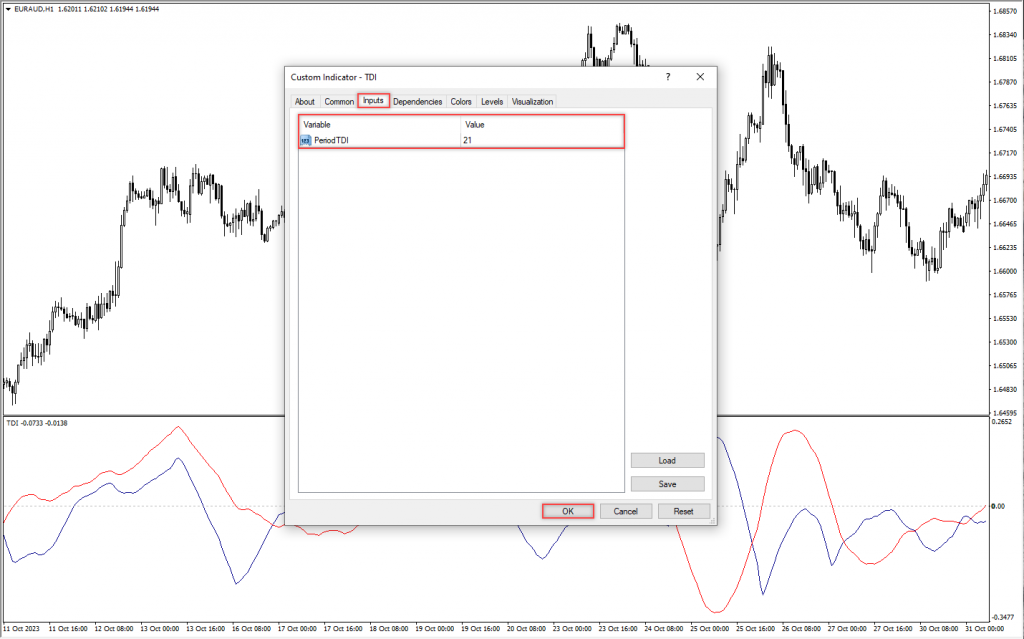Viewport: 1024px width, 639px height.
Task: Click the EURAUD,H1 chart title arrow
Action: coord(8,9)
